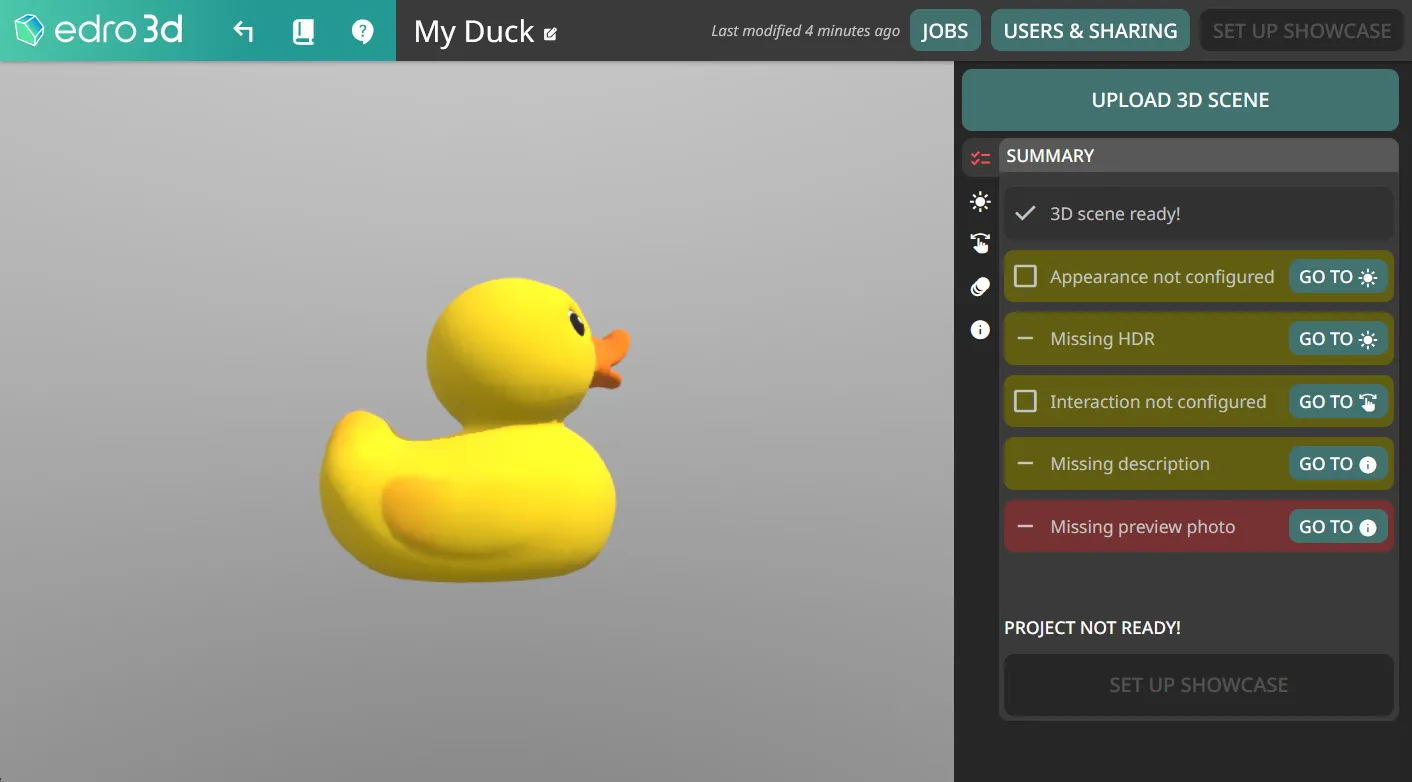Click the Missing description text

coord(1130,464)
